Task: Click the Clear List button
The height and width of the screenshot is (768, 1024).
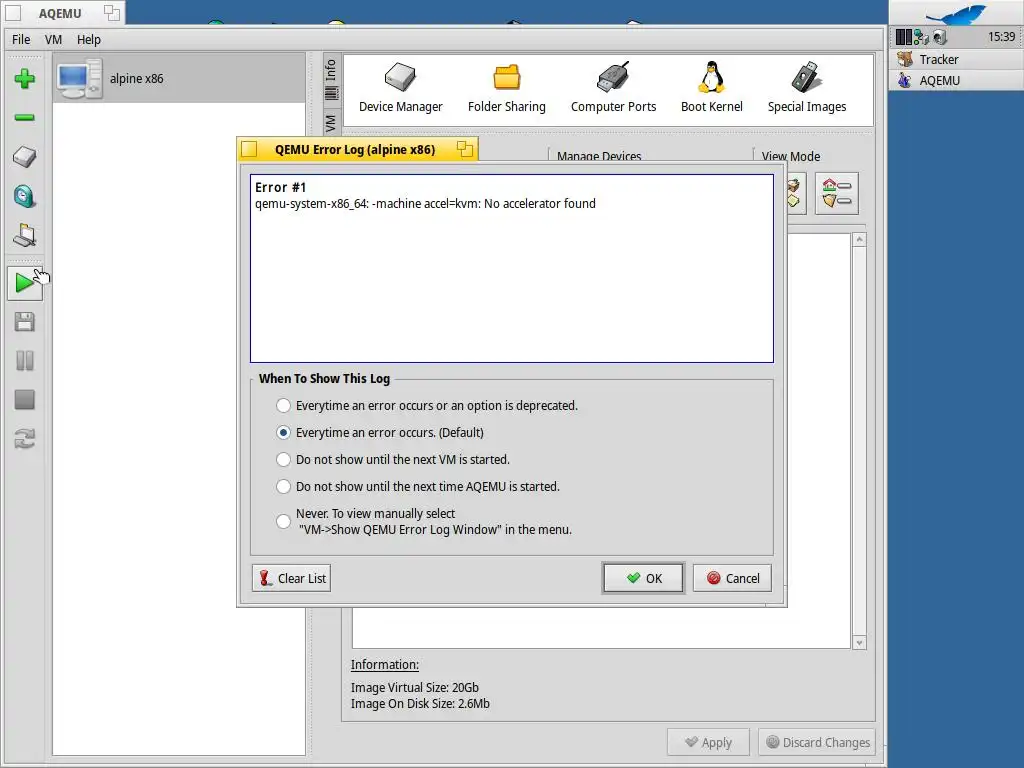Action: 291,578
